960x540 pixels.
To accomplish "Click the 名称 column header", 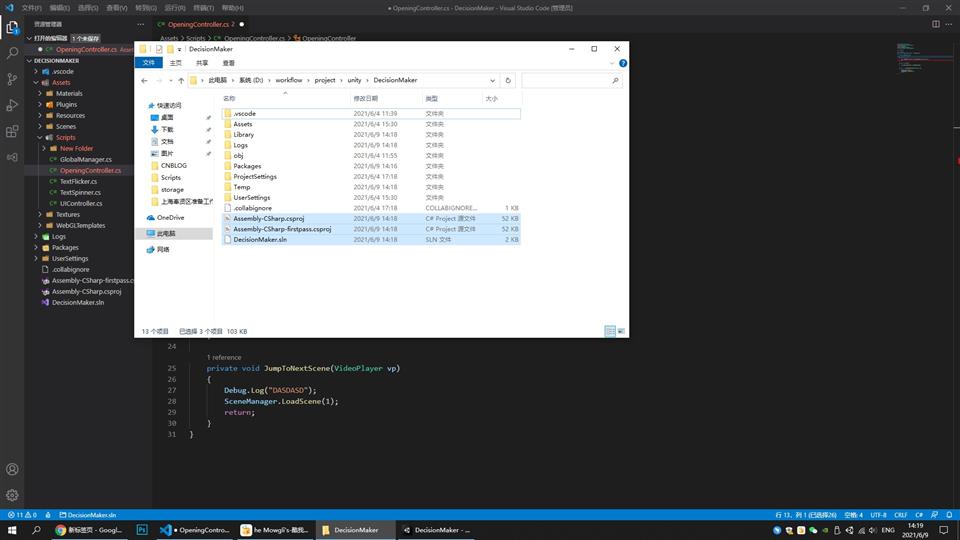I will (x=229, y=99).
